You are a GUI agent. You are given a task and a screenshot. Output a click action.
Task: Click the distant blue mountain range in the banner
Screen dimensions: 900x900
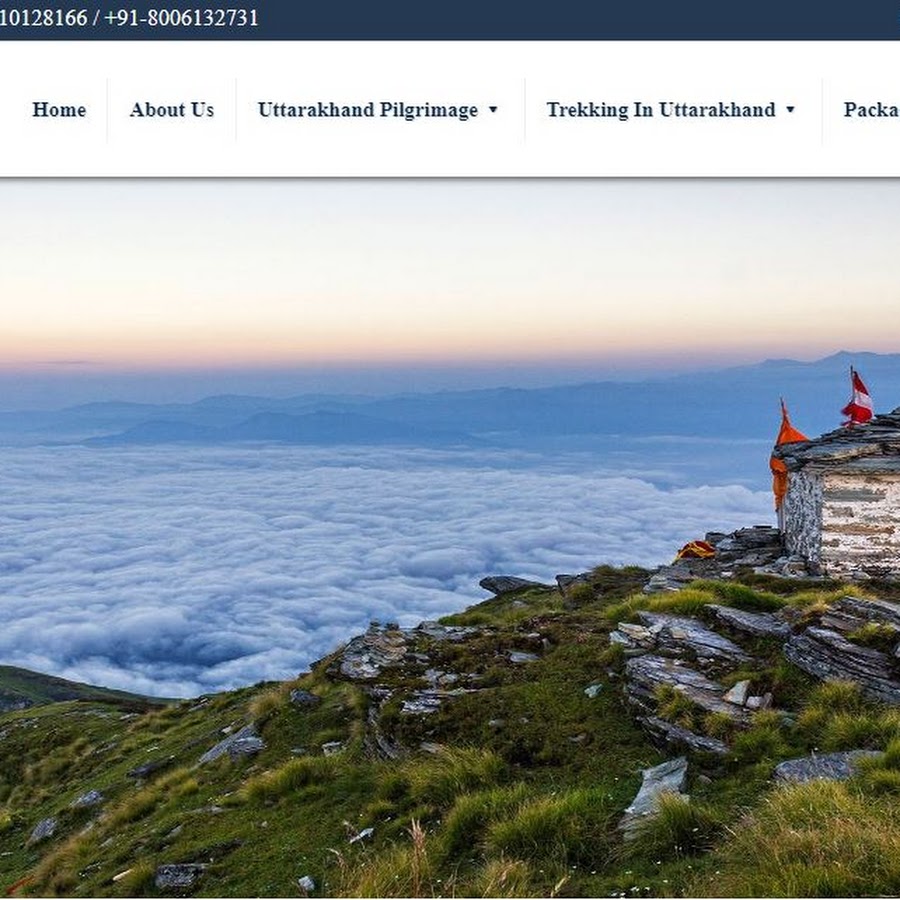click(x=402, y=410)
